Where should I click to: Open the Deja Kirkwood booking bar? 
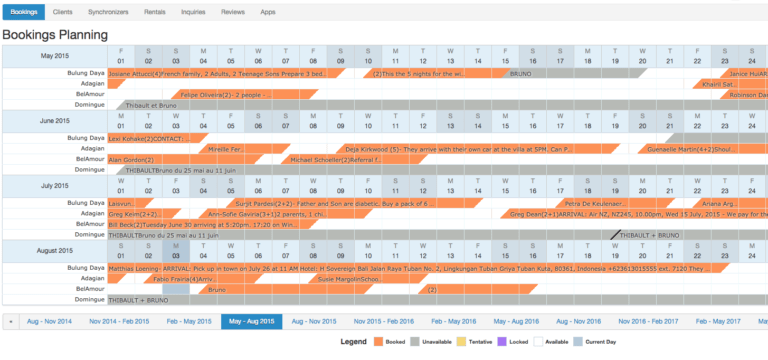(478, 149)
